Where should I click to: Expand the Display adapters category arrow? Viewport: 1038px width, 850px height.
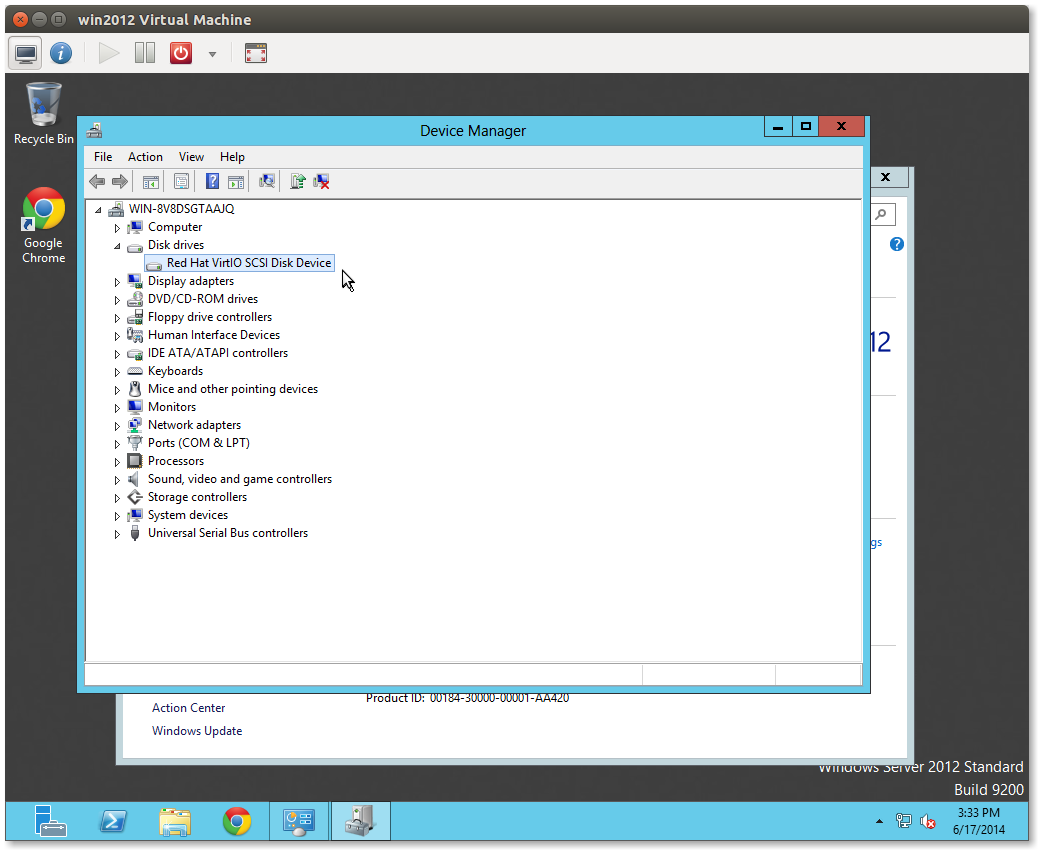tap(117, 282)
